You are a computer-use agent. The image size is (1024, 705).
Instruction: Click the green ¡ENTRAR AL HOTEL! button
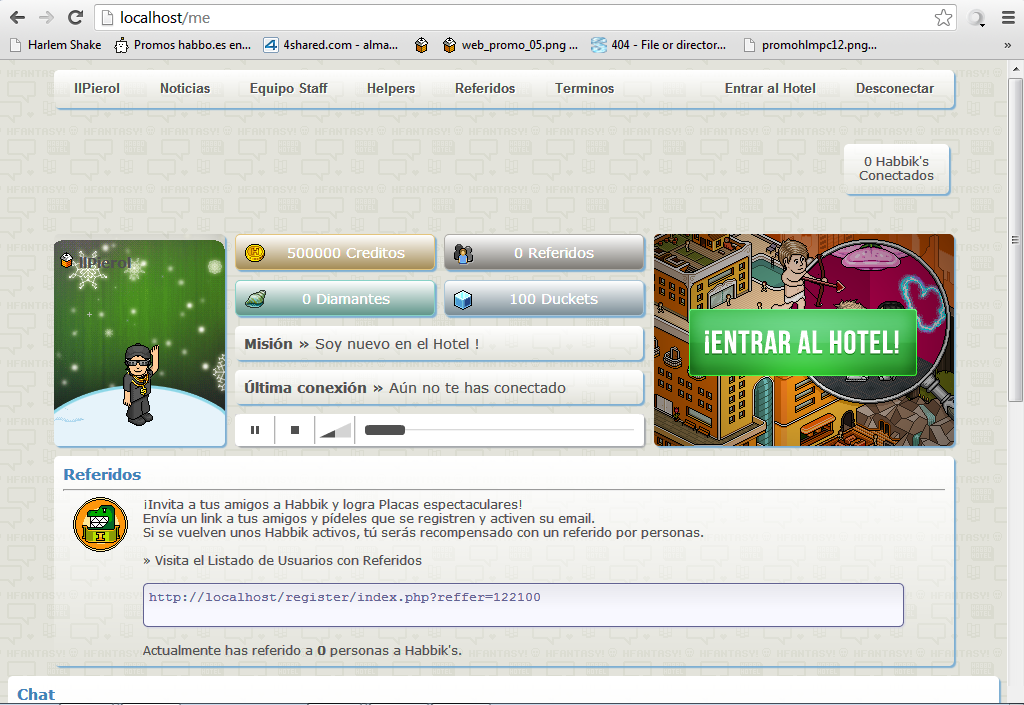803,343
